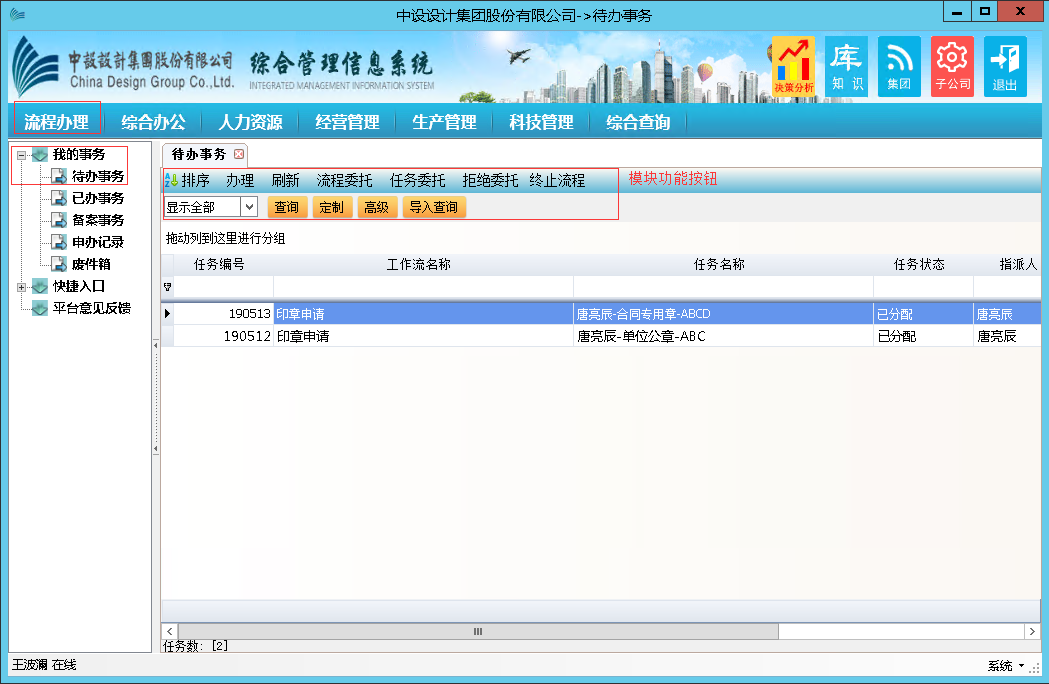The width and height of the screenshot is (1049, 684).
Task: Click the 拒绝委托 toolbar button
Action: tap(490, 181)
